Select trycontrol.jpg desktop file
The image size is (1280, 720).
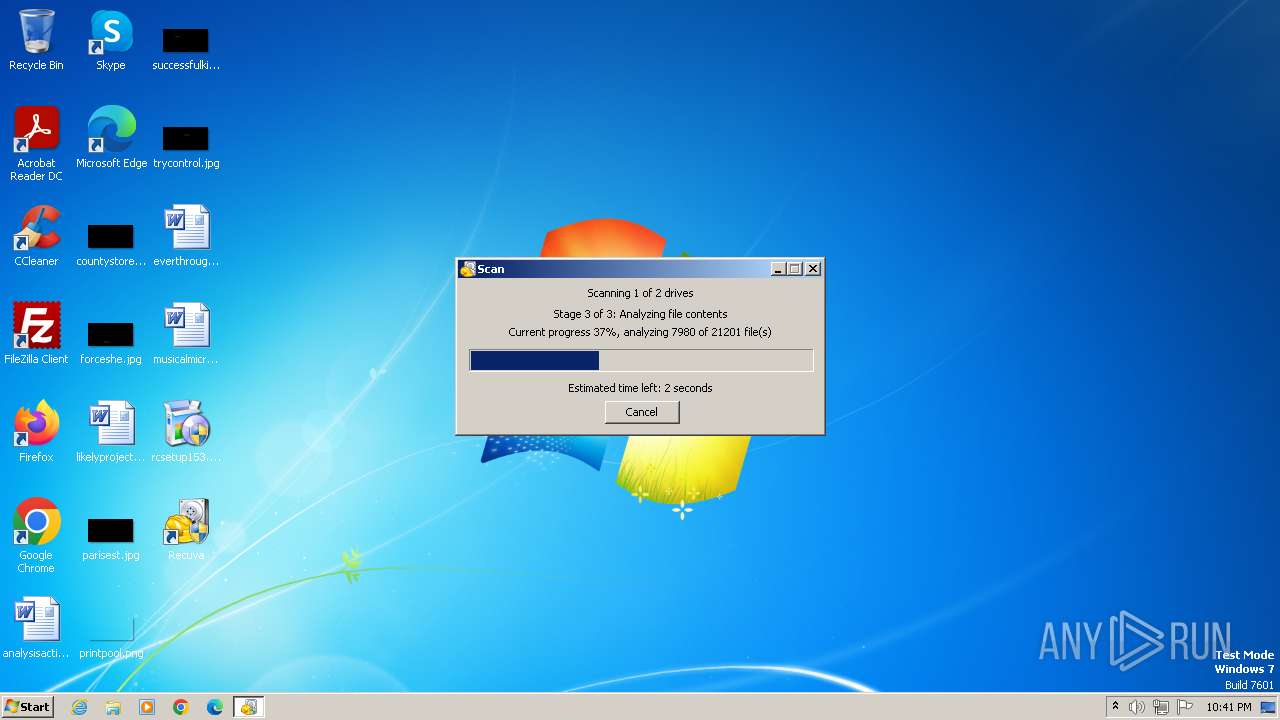click(186, 147)
